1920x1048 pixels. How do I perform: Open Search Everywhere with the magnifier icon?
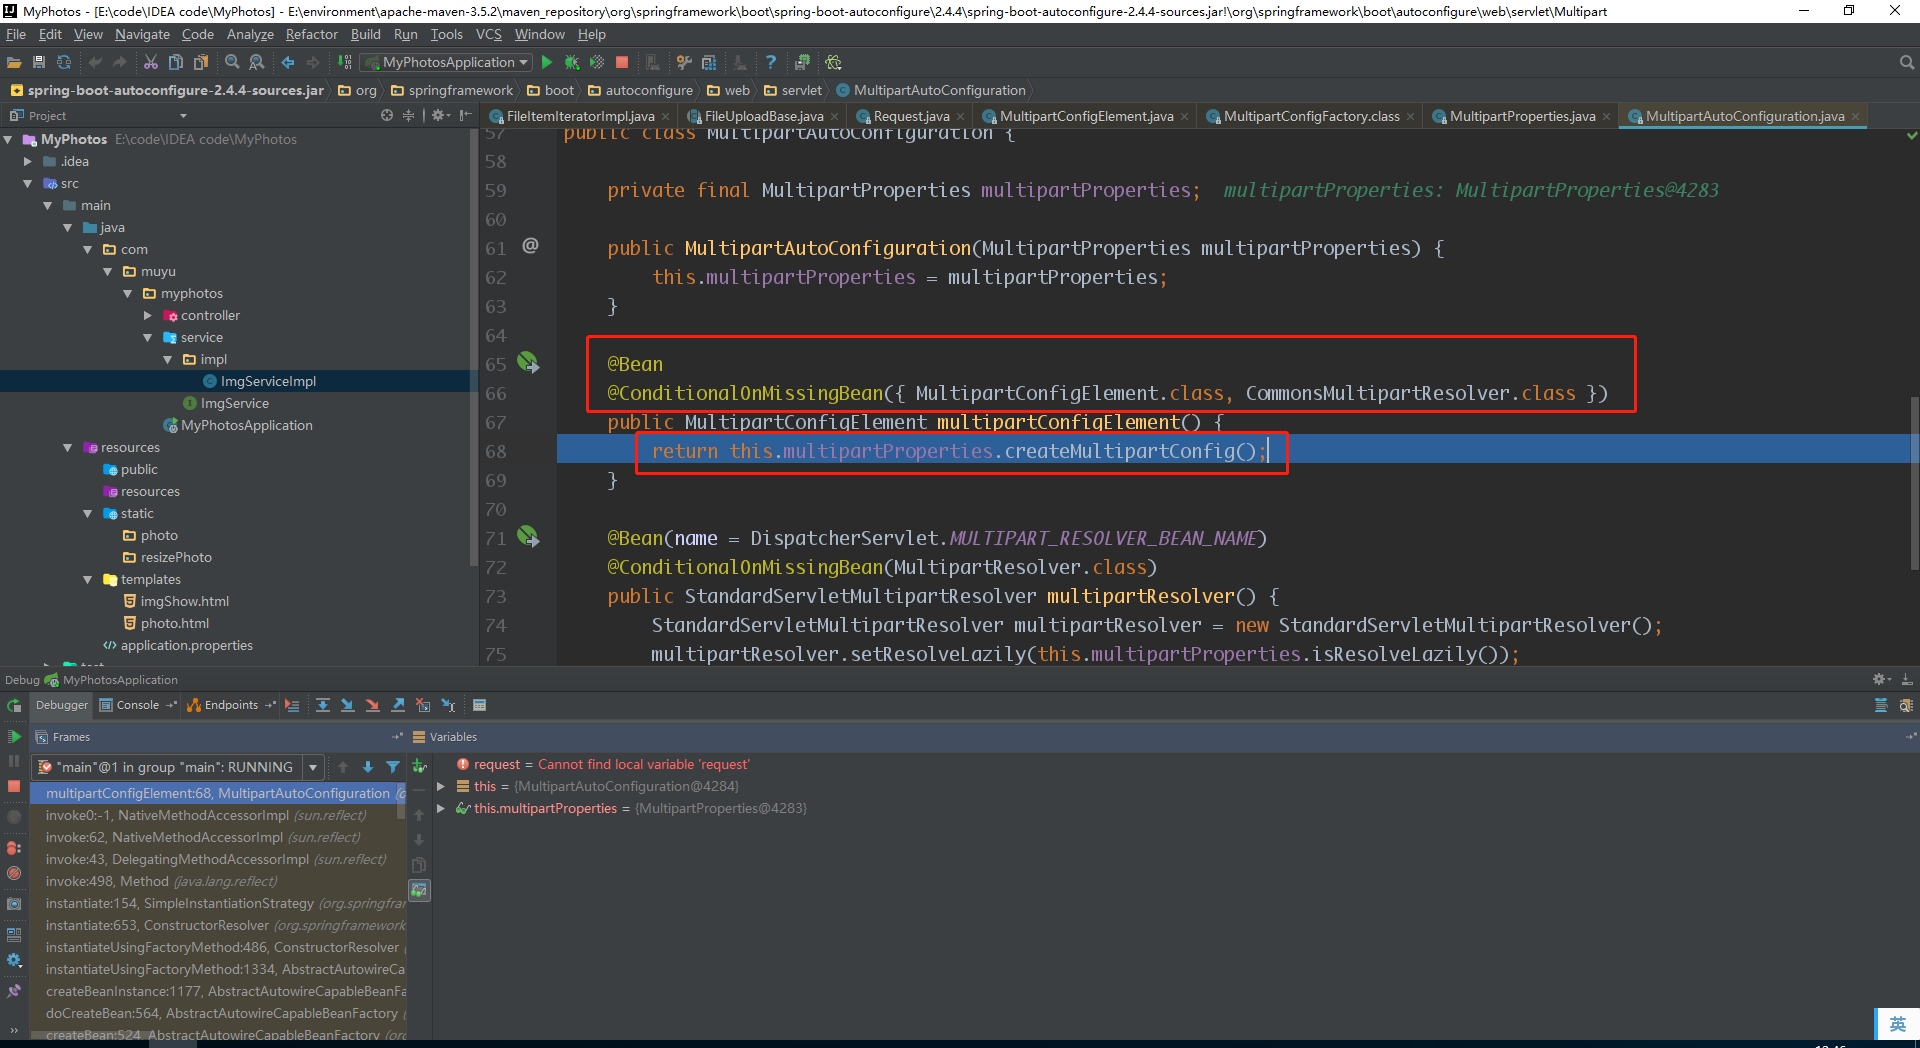(1906, 62)
